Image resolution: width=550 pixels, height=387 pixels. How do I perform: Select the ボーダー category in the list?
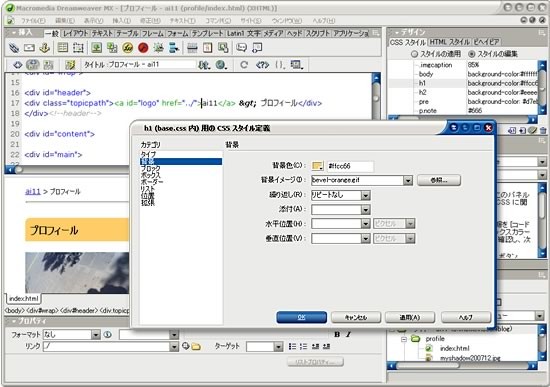[x=152, y=182]
